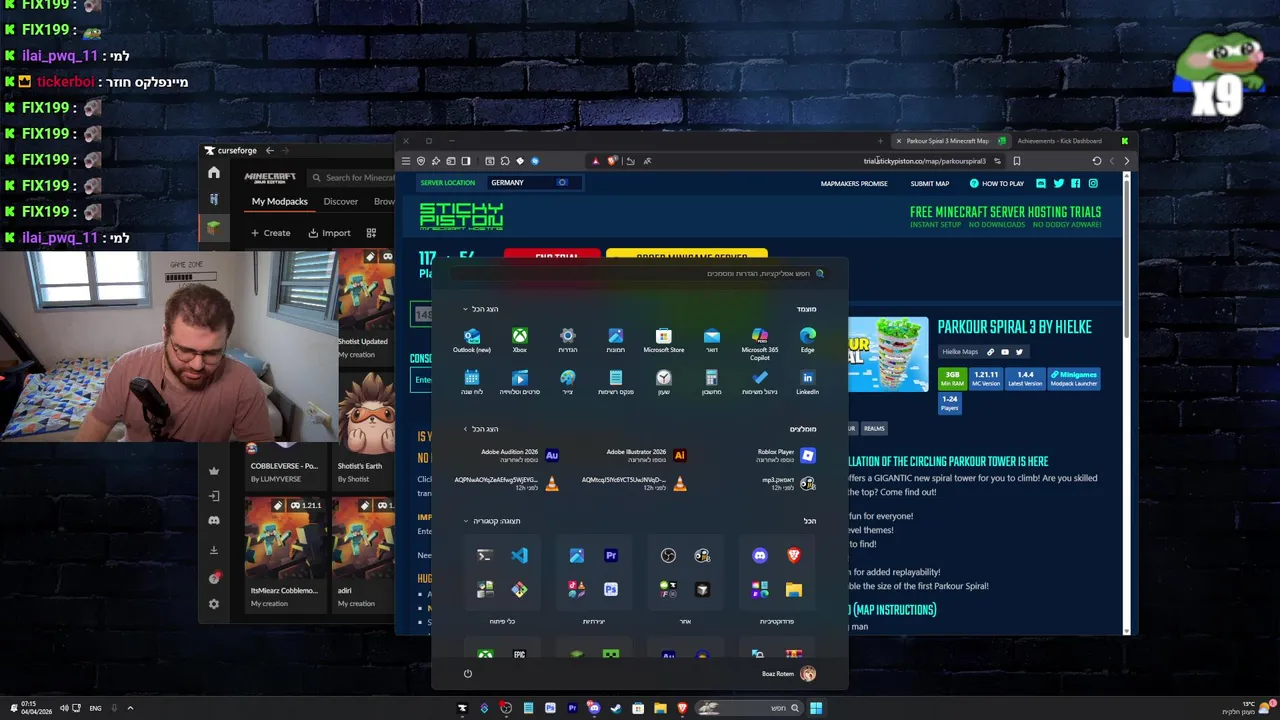Open StickyPiston Instagram icon
The width and height of the screenshot is (1280, 720).
tap(1093, 183)
